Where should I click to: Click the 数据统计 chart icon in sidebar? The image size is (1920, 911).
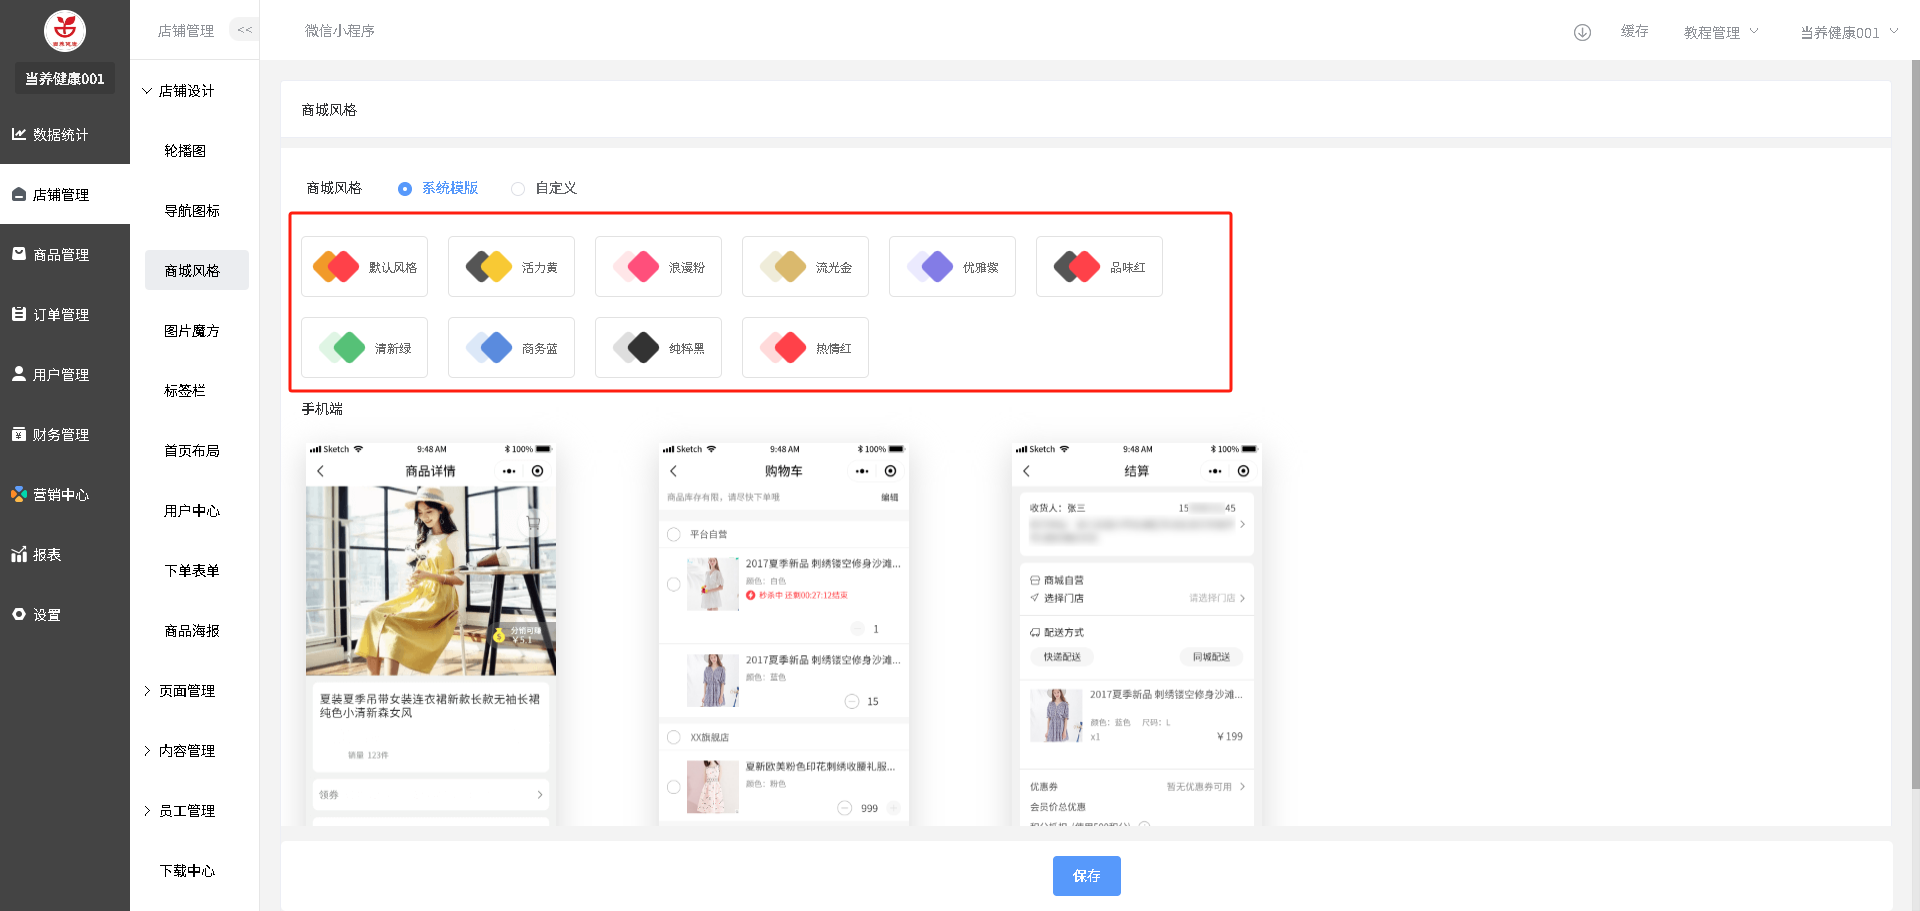[19, 134]
